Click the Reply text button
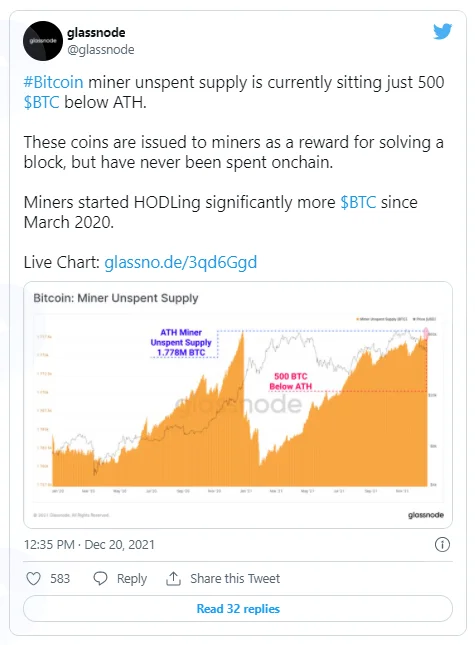475x645 pixels. click(x=132, y=578)
